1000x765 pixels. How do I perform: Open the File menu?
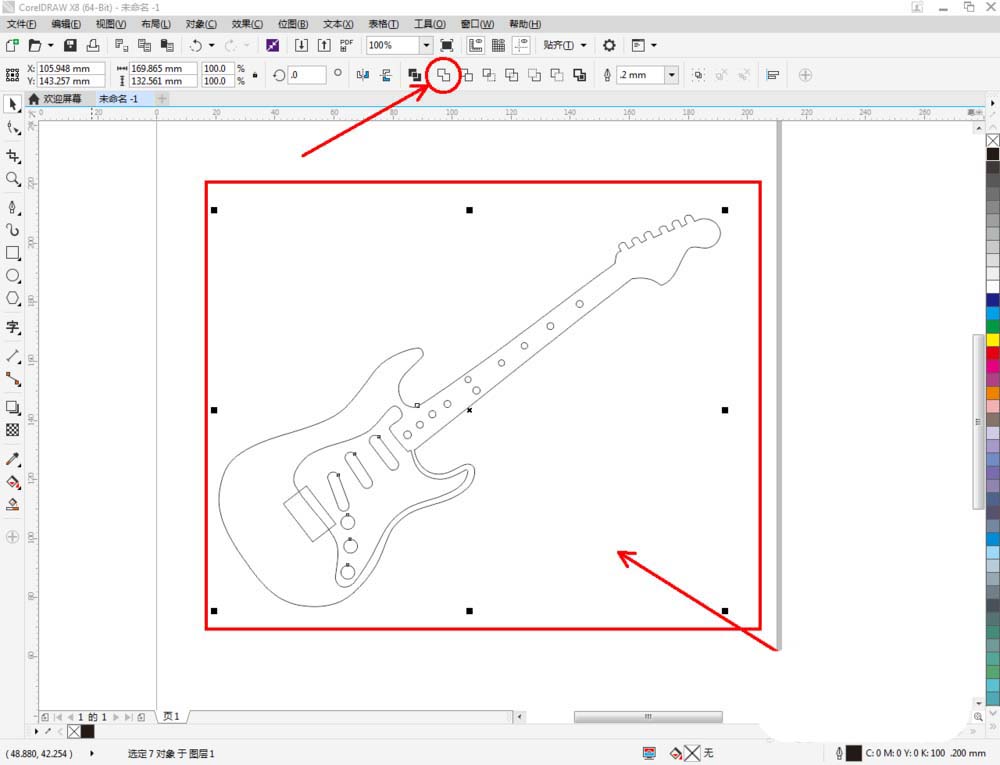tap(22, 24)
